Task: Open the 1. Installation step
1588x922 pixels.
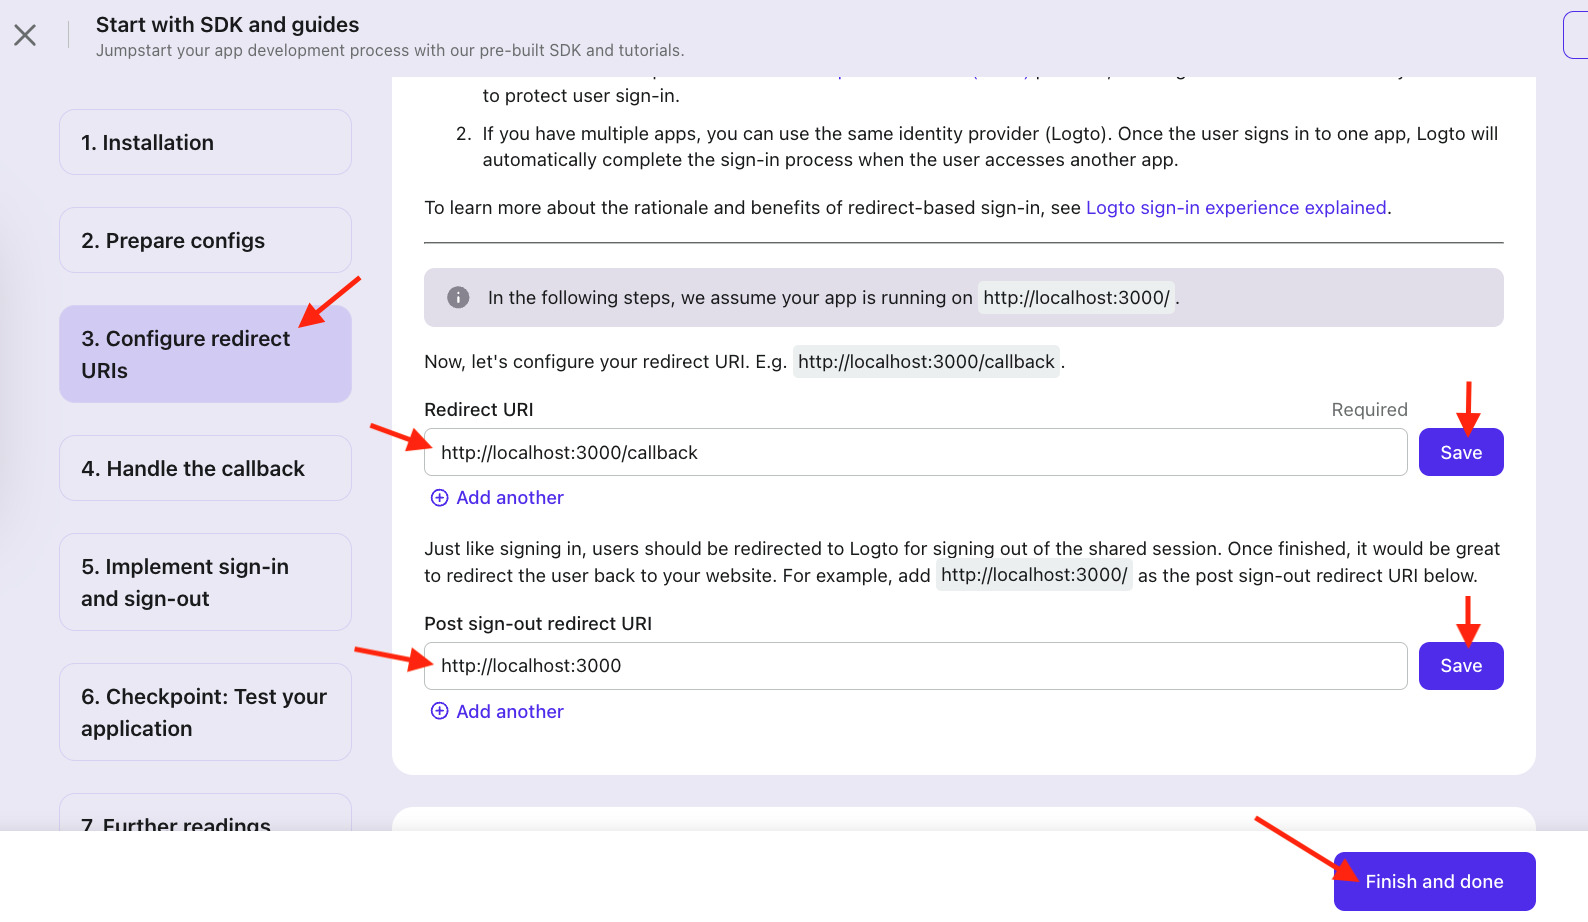Action: click(205, 142)
